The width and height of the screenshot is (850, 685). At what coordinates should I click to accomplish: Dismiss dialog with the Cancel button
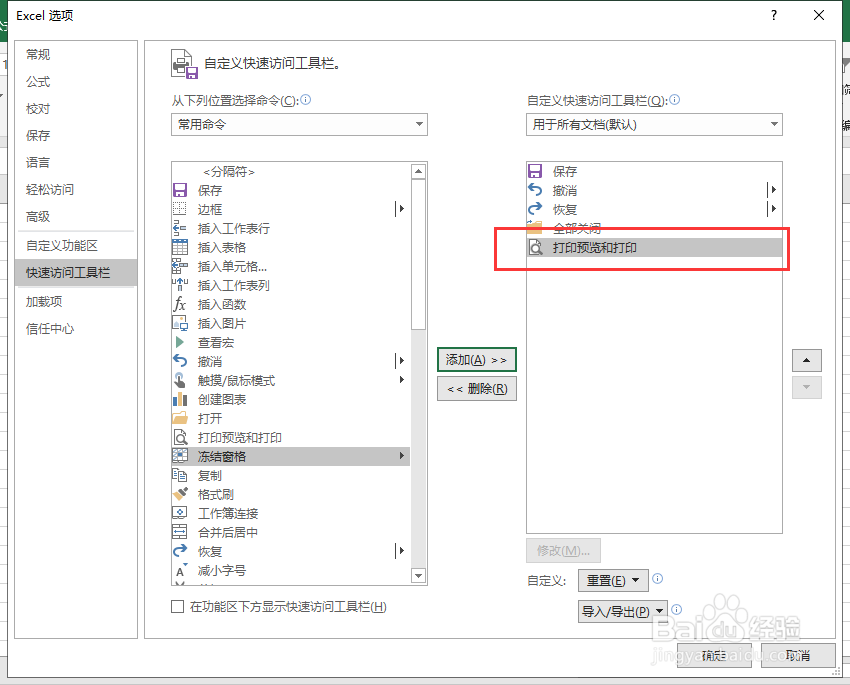[x=798, y=655]
